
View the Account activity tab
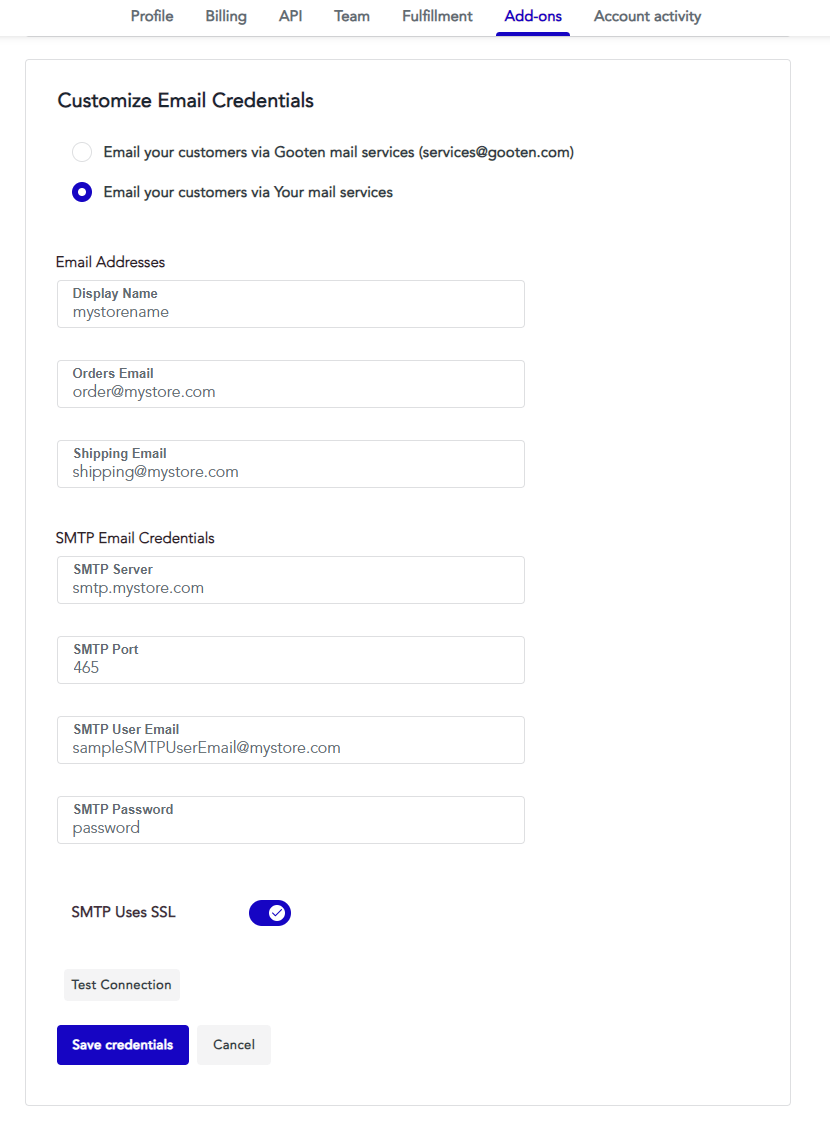[647, 16]
